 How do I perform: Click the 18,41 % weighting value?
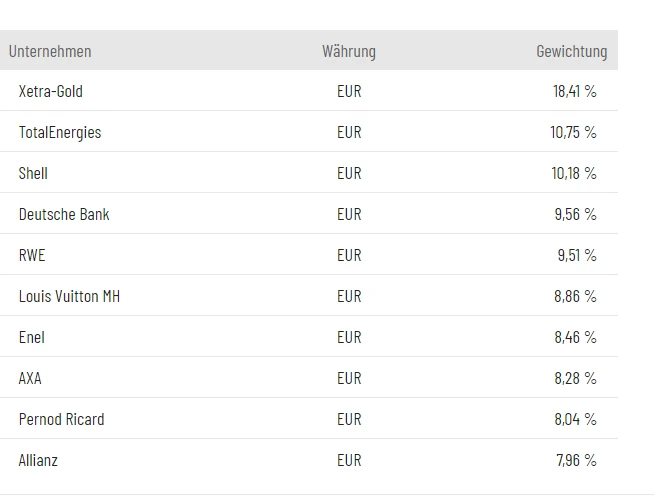pyautogui.click(x=574, y=91)
